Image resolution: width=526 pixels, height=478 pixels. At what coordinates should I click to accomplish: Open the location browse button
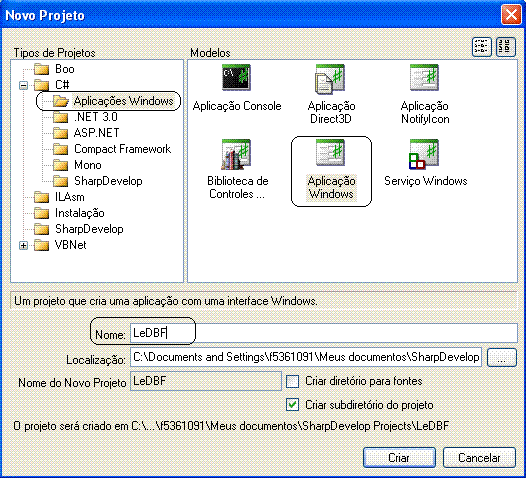(x=502, y=358)
